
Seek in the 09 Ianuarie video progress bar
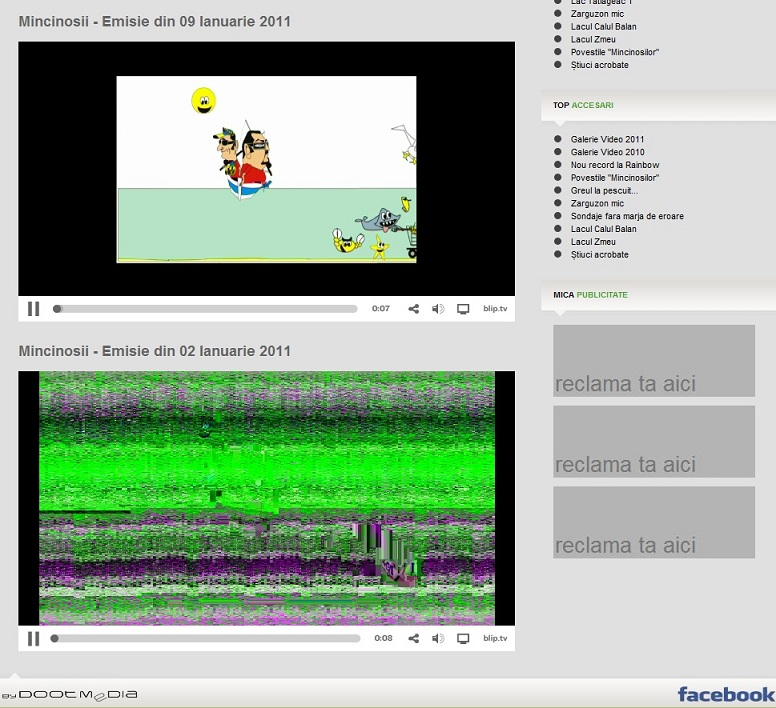point(205,309)
